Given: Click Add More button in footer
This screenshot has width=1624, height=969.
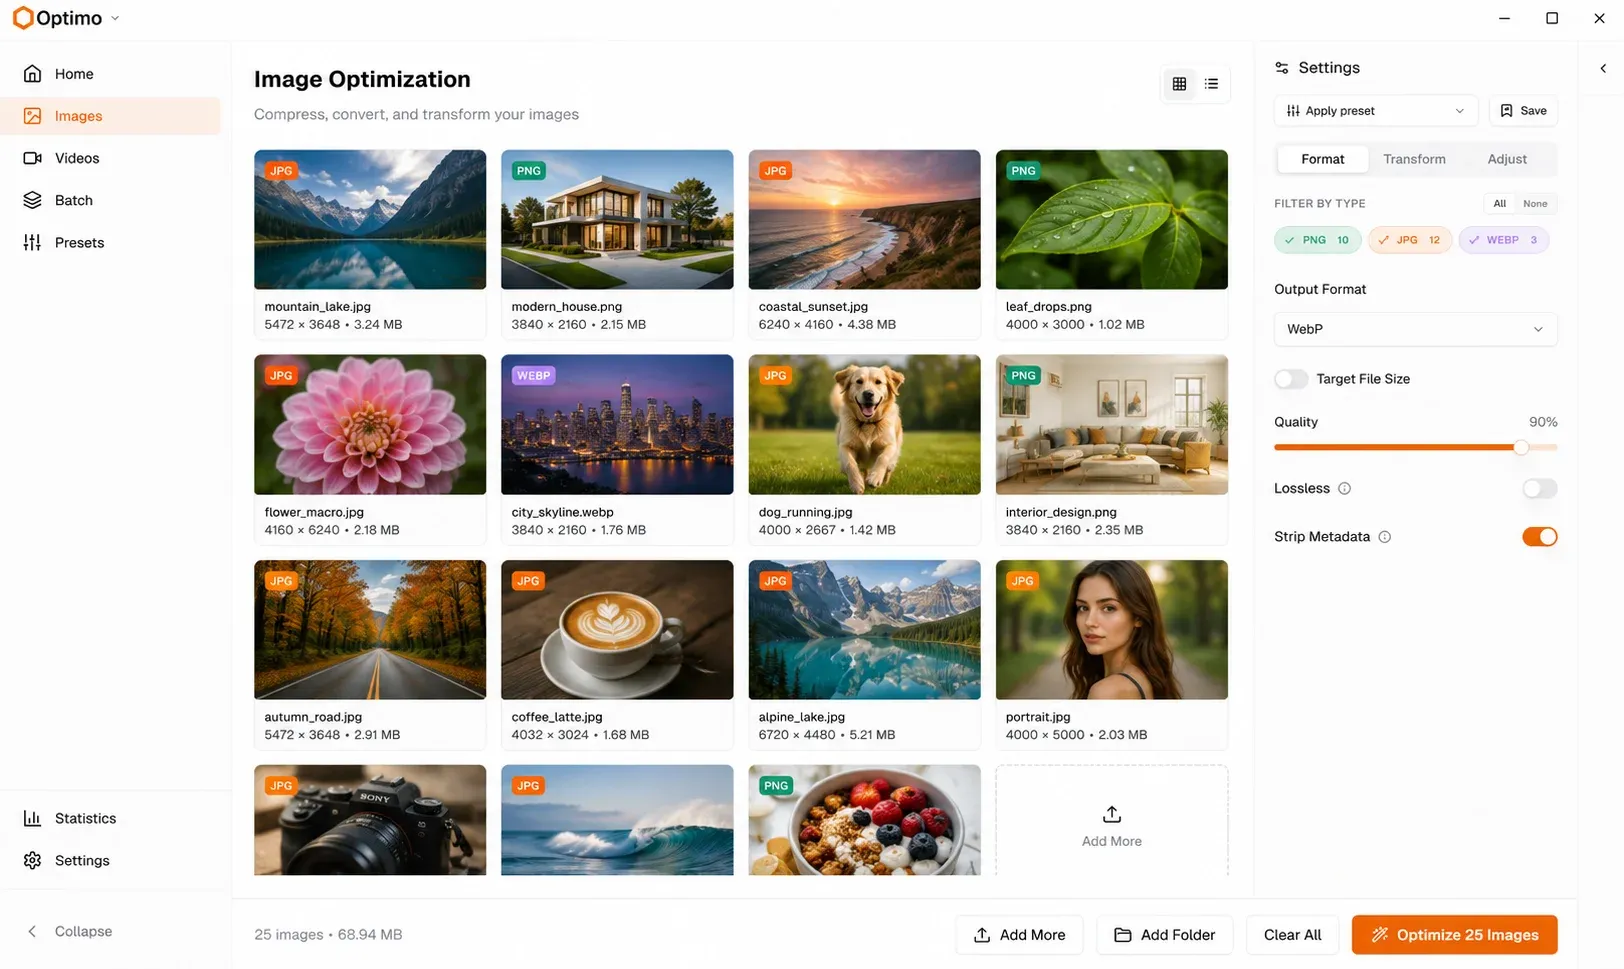Looking at the screenshot, I should point(1019,935).
